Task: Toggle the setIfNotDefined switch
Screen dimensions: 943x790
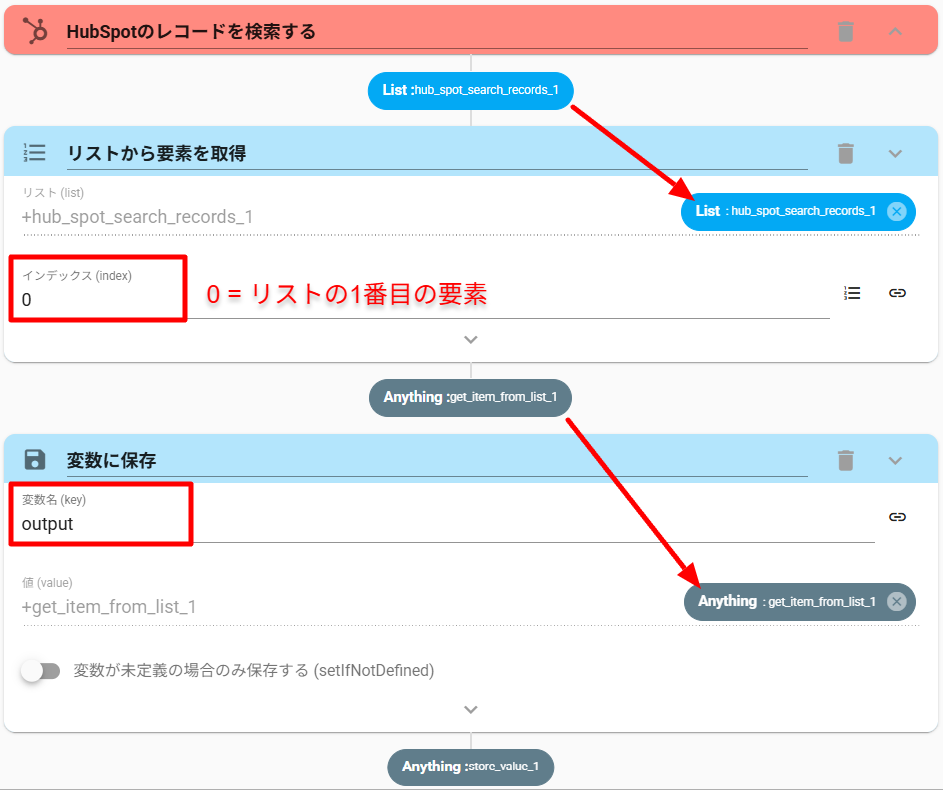Action: pos(41,671)
